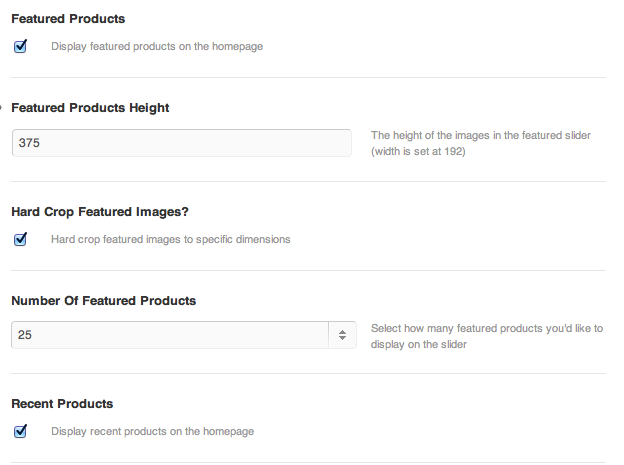The width and height of the screenshot is (624, 465).
Task: Open the Number Of Featured Products dropdown
Action: tap(183, 335)
